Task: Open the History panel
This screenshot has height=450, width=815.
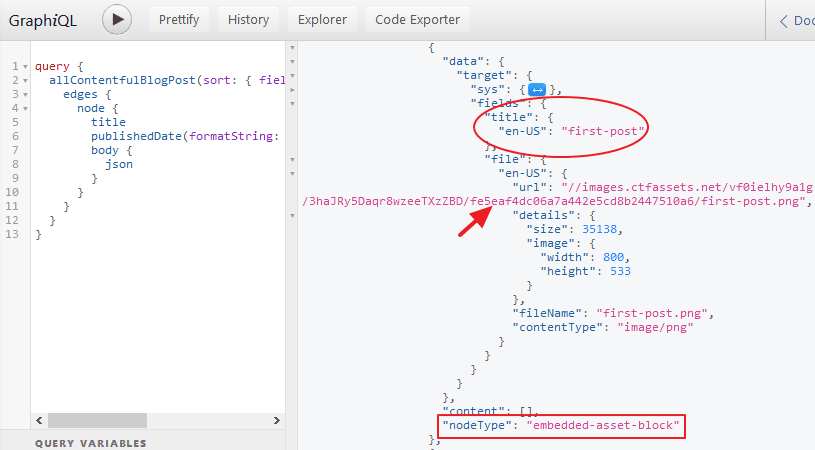Action: 248,19
